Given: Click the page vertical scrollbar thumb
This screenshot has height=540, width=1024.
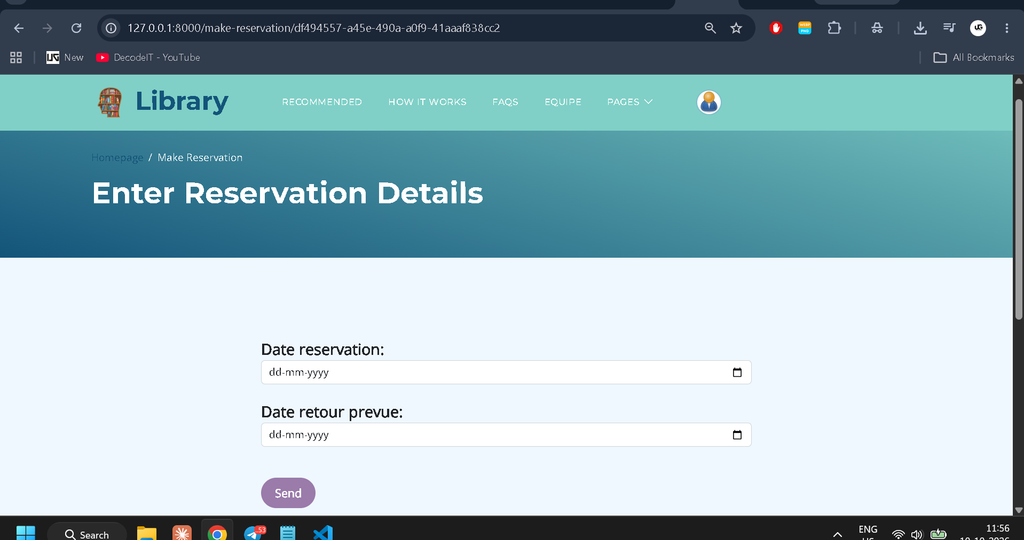Looking at the screenshot, I should point(1018,209).
